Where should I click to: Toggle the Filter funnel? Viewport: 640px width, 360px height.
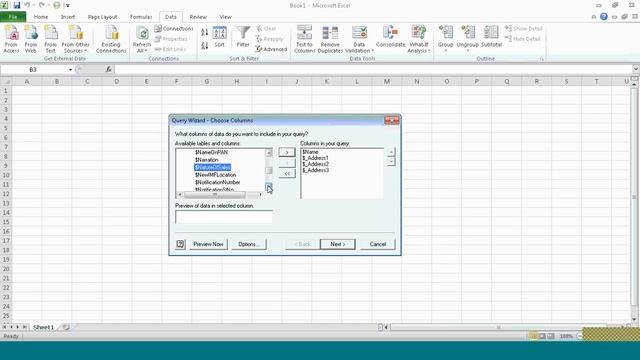pos(243,37)
